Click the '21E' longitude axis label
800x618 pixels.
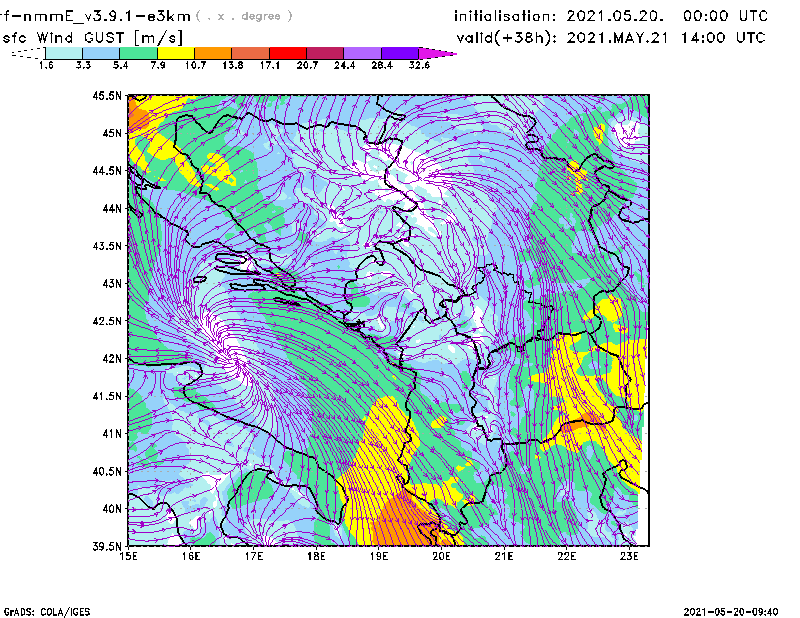click(504, 556)
